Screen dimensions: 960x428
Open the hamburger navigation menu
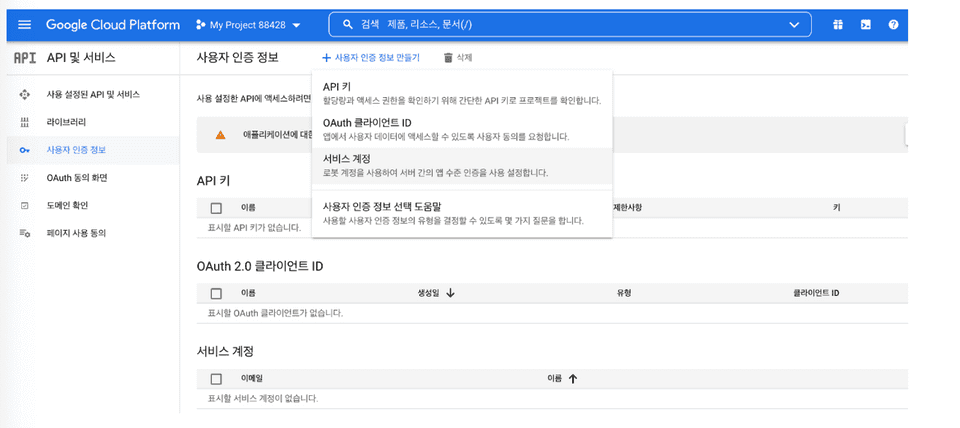click(x=24, y=25)
